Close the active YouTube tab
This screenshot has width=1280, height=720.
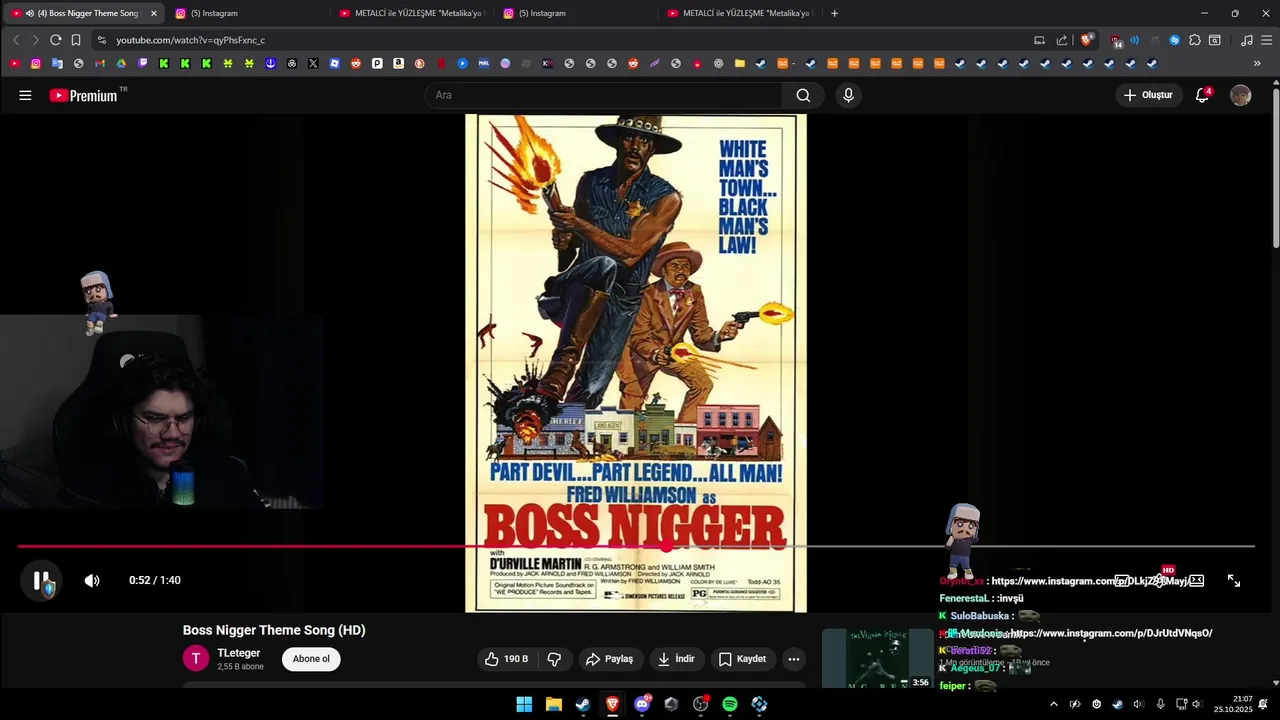point(154,13)
